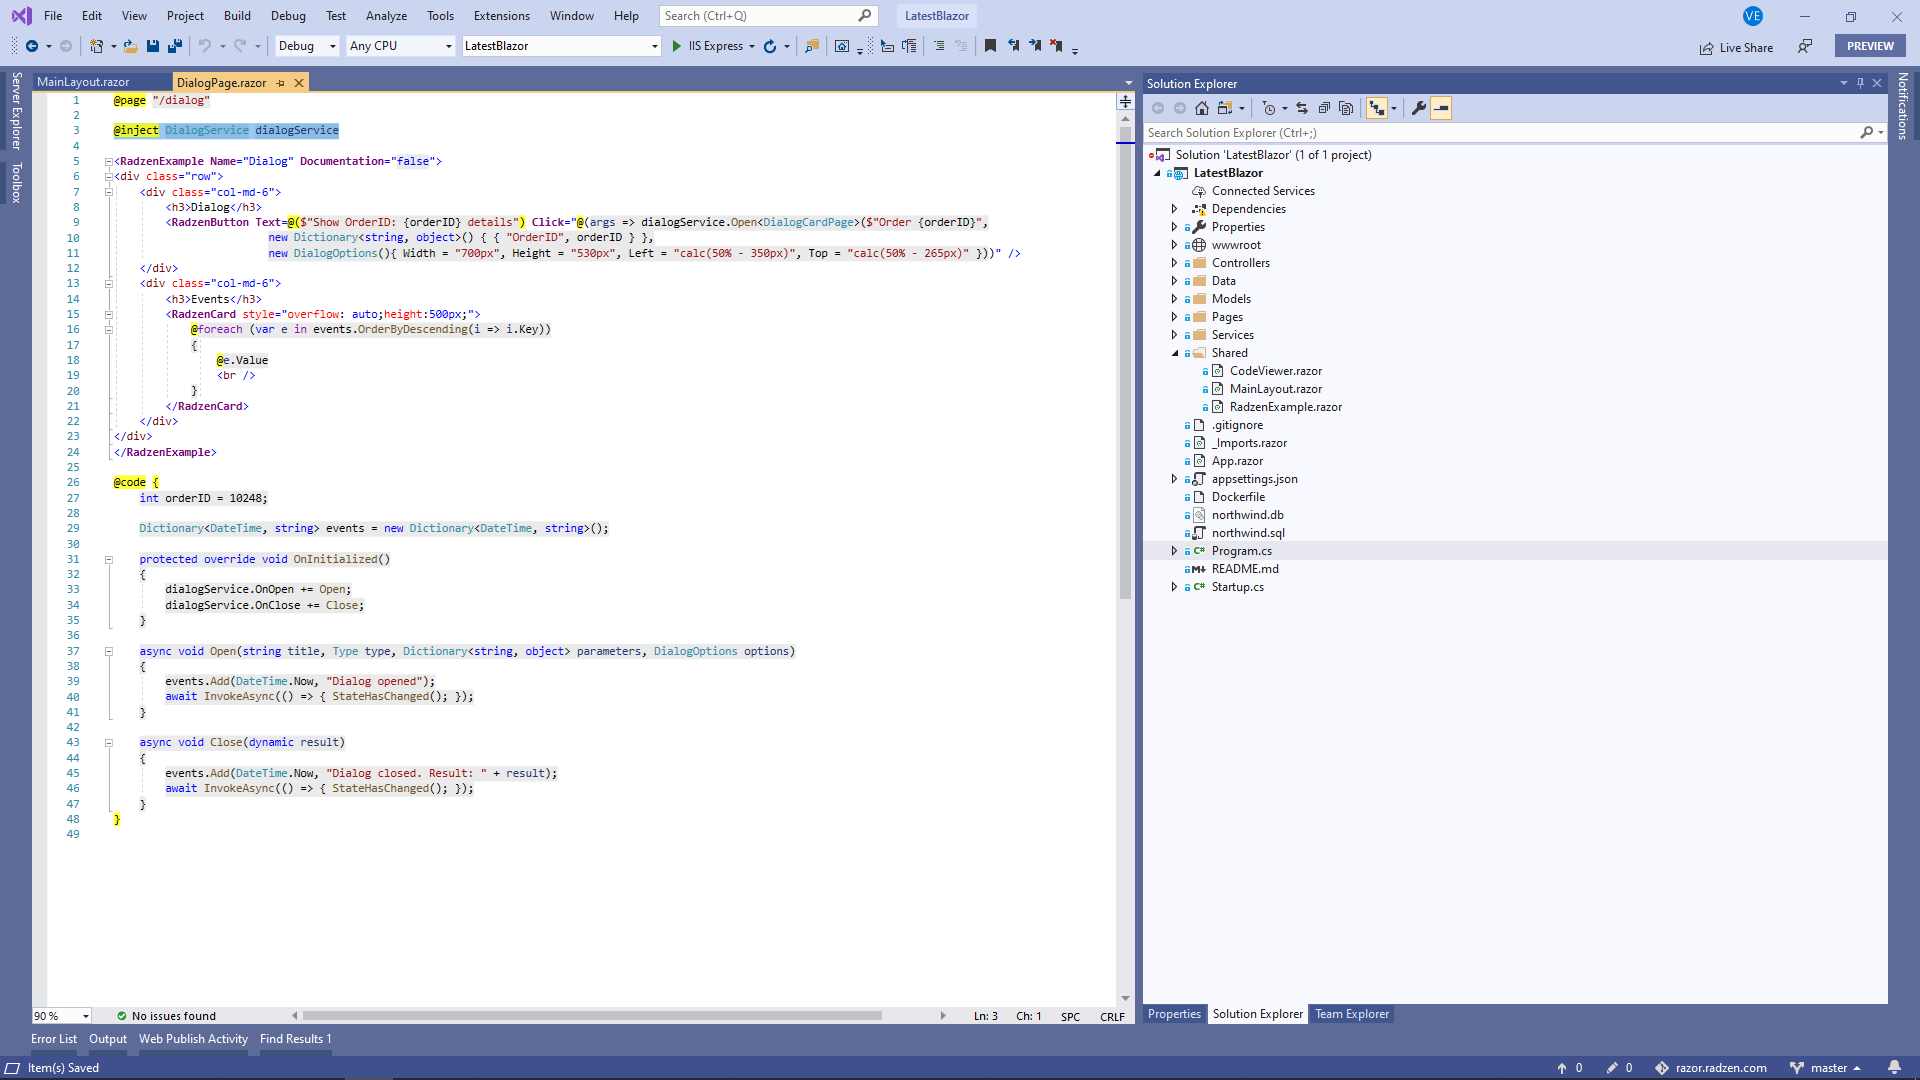Select RadzenExample.razor in Solution Explorer
The image size is (1920, 1080).
click(1285, 407)
